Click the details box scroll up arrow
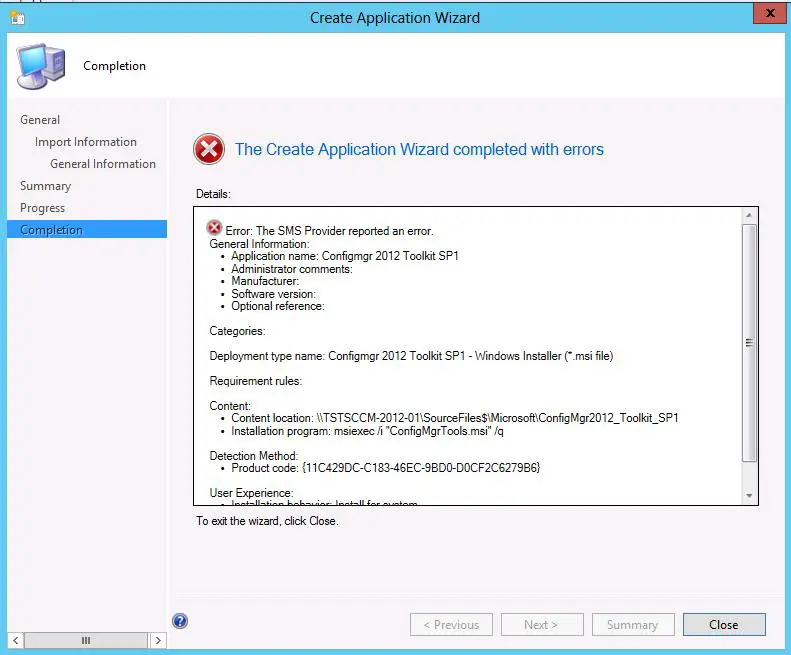The height and width of the screenshot is (655, 791). click(x=749, y=215)
